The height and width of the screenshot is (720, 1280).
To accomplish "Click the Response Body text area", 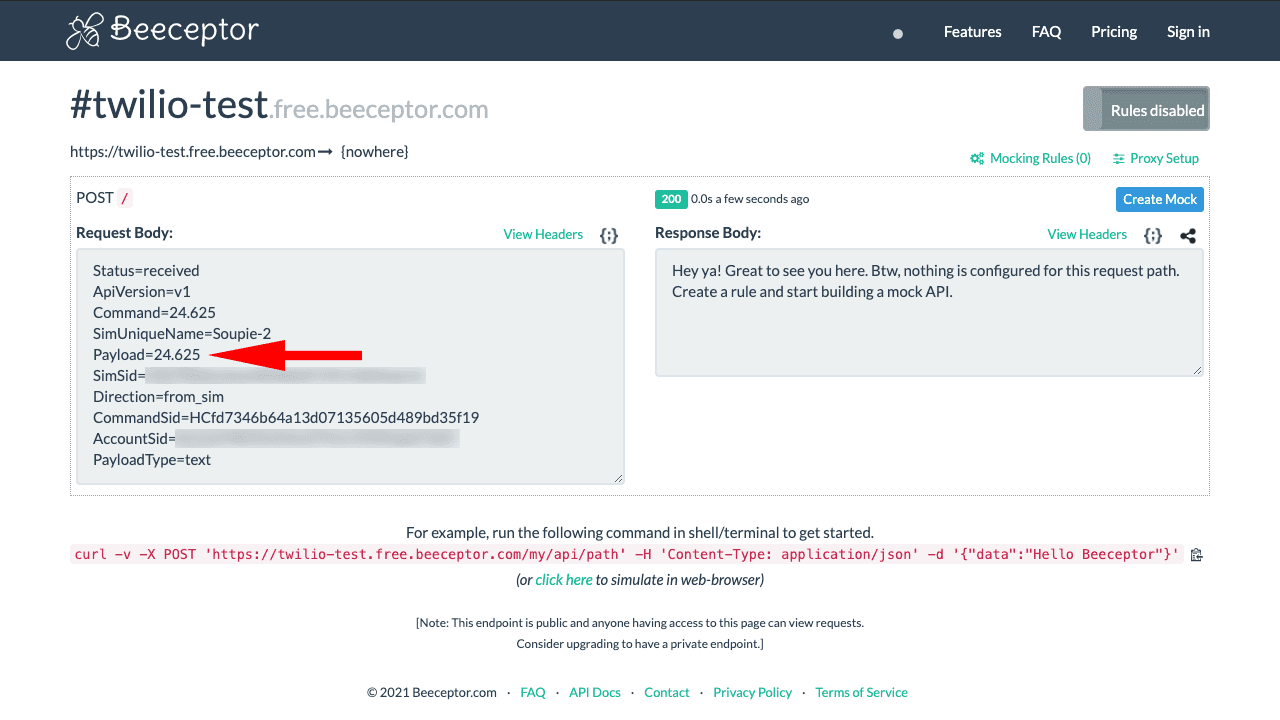I will coord(928,330).
